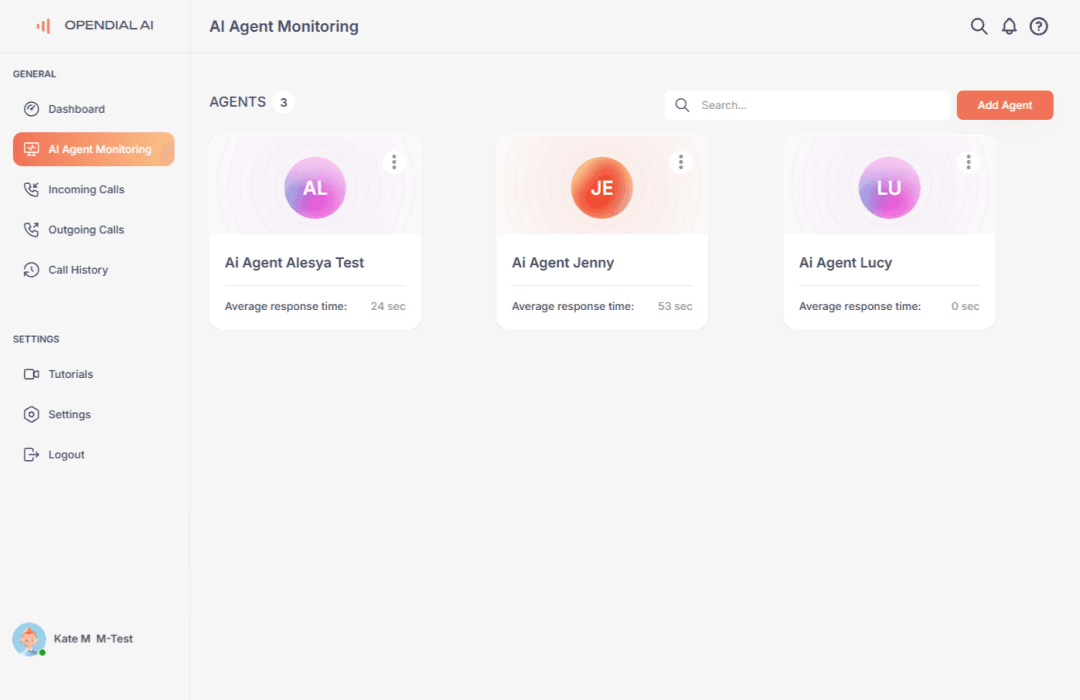Image resolution: width=1080 pixels, height=700 pixels.
Task: Open the global search icon
Action: (x=979, y=26)
